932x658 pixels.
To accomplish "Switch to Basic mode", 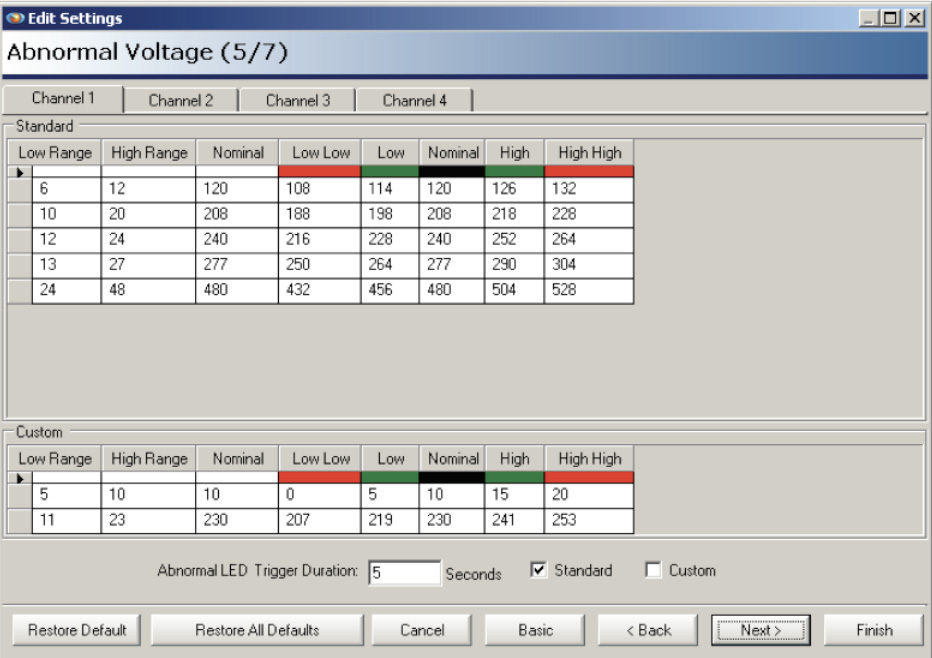I will (536, 630).
